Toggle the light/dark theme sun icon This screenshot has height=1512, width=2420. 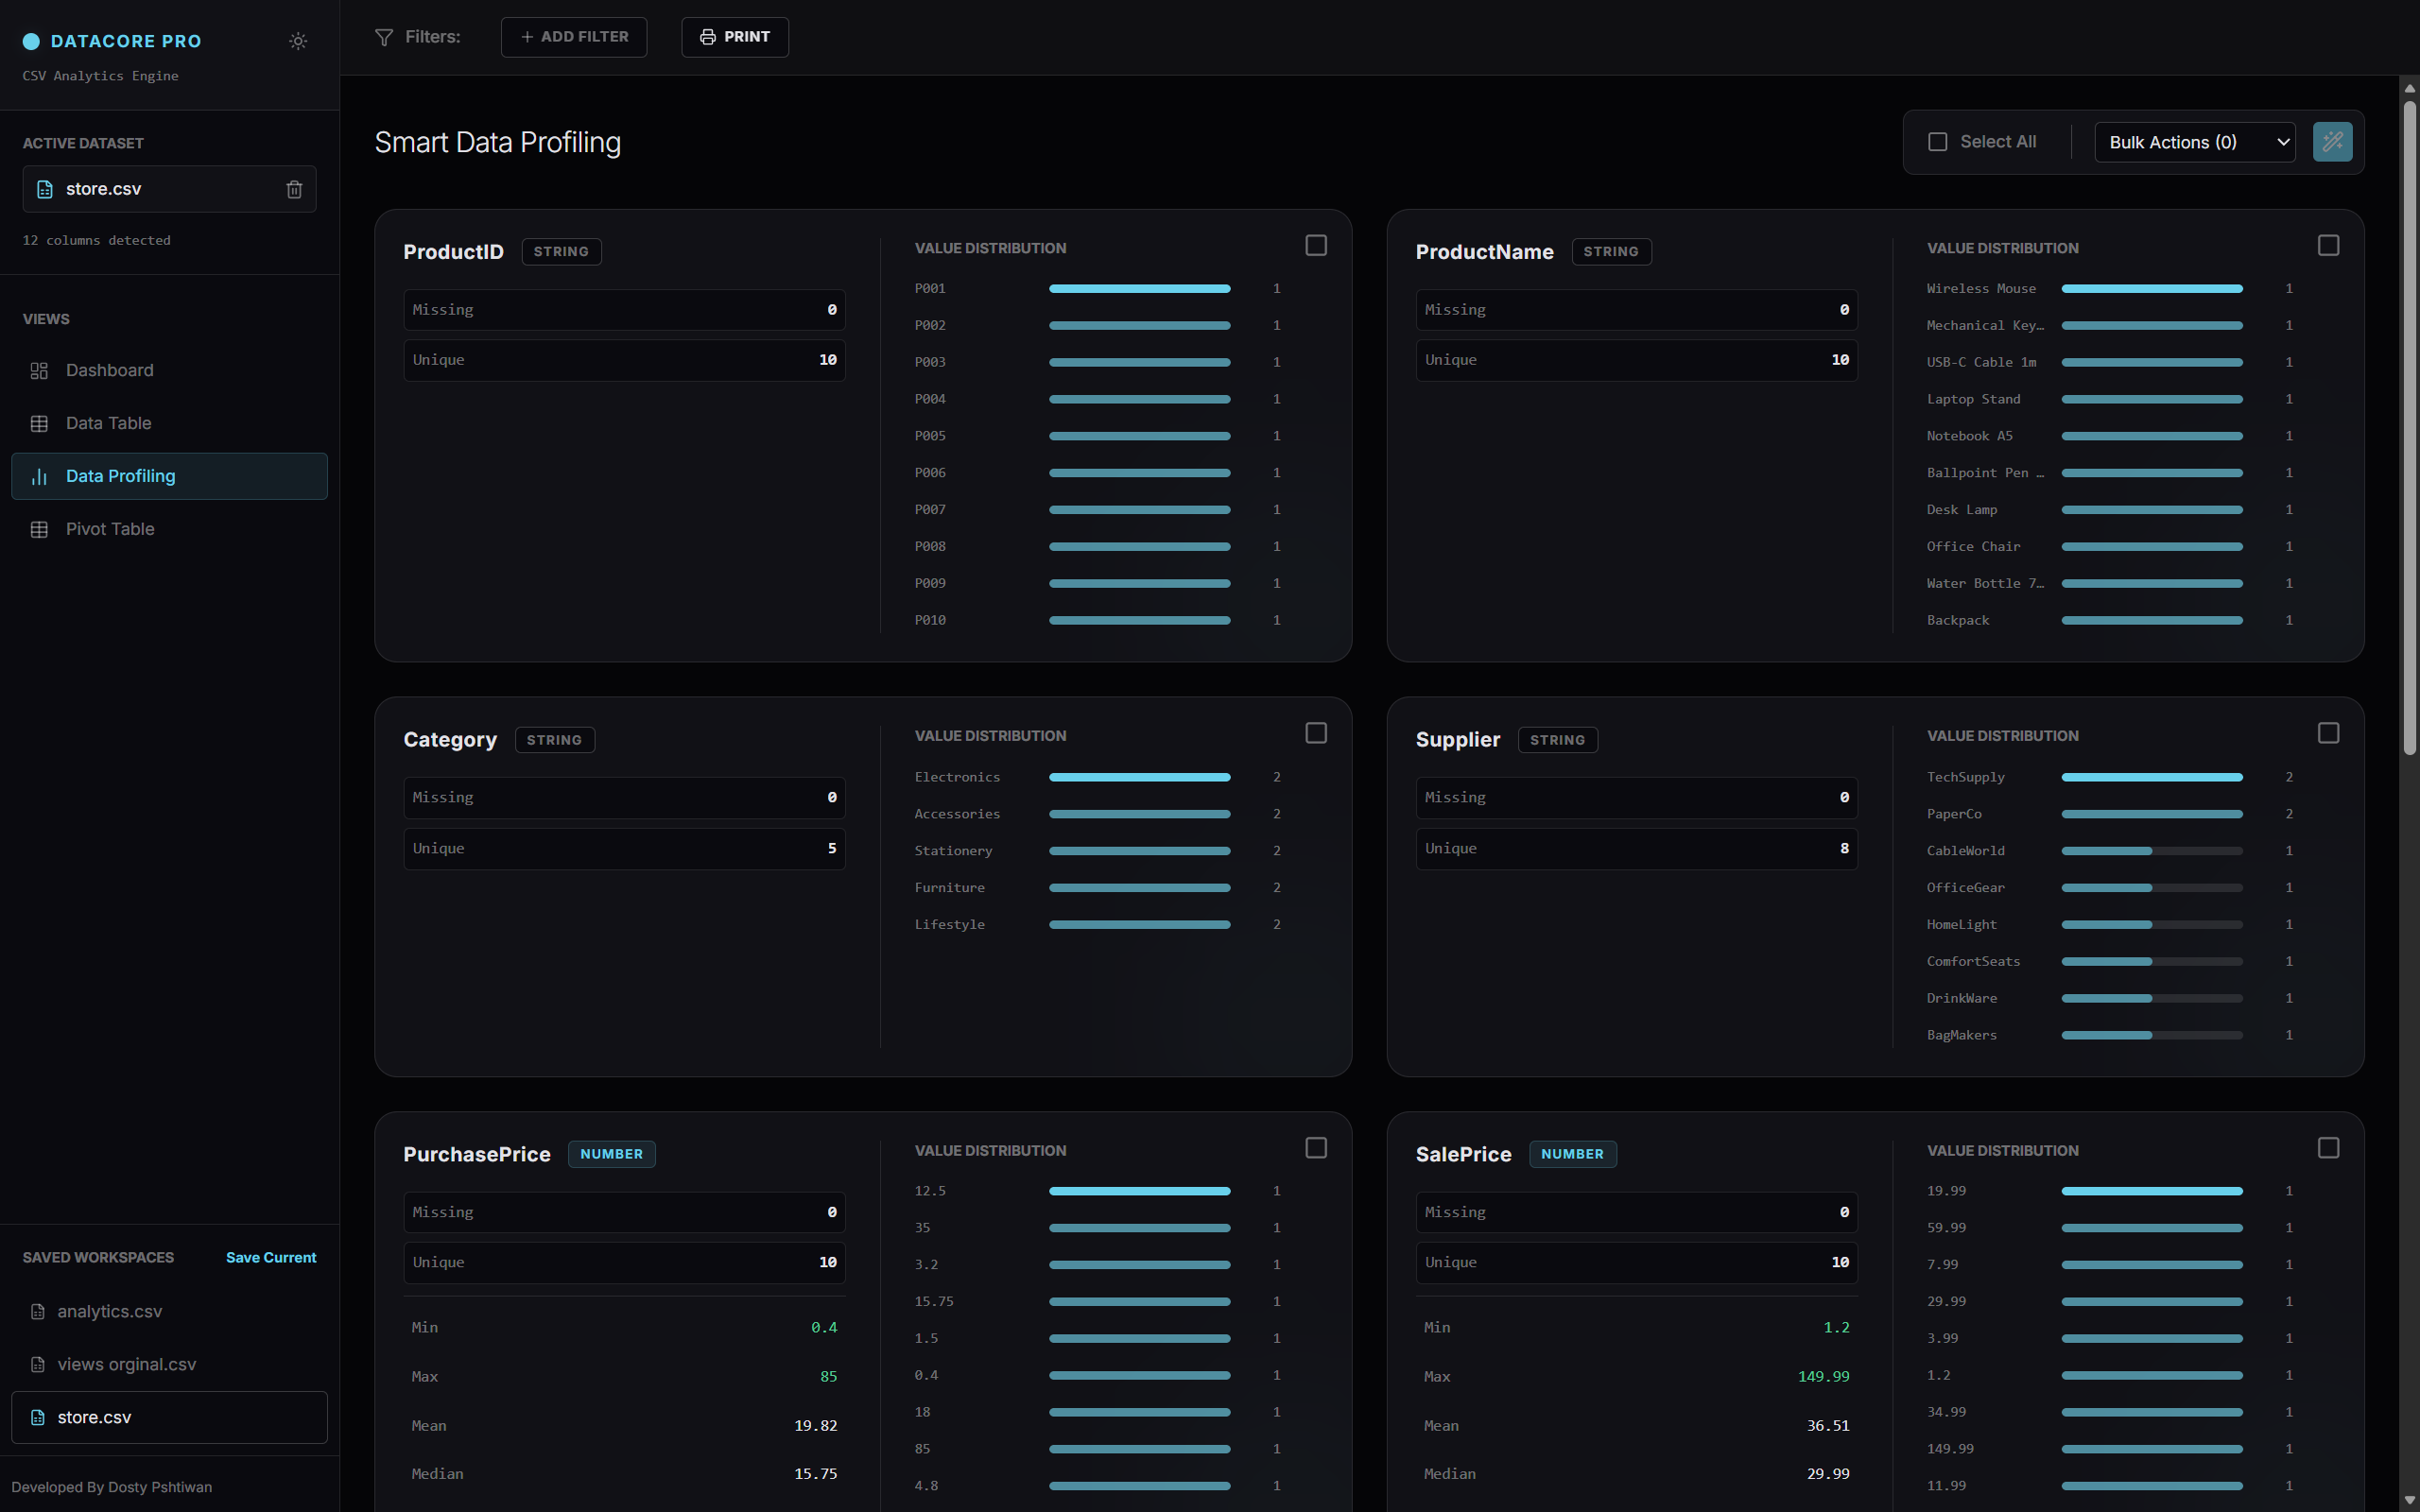298,41
